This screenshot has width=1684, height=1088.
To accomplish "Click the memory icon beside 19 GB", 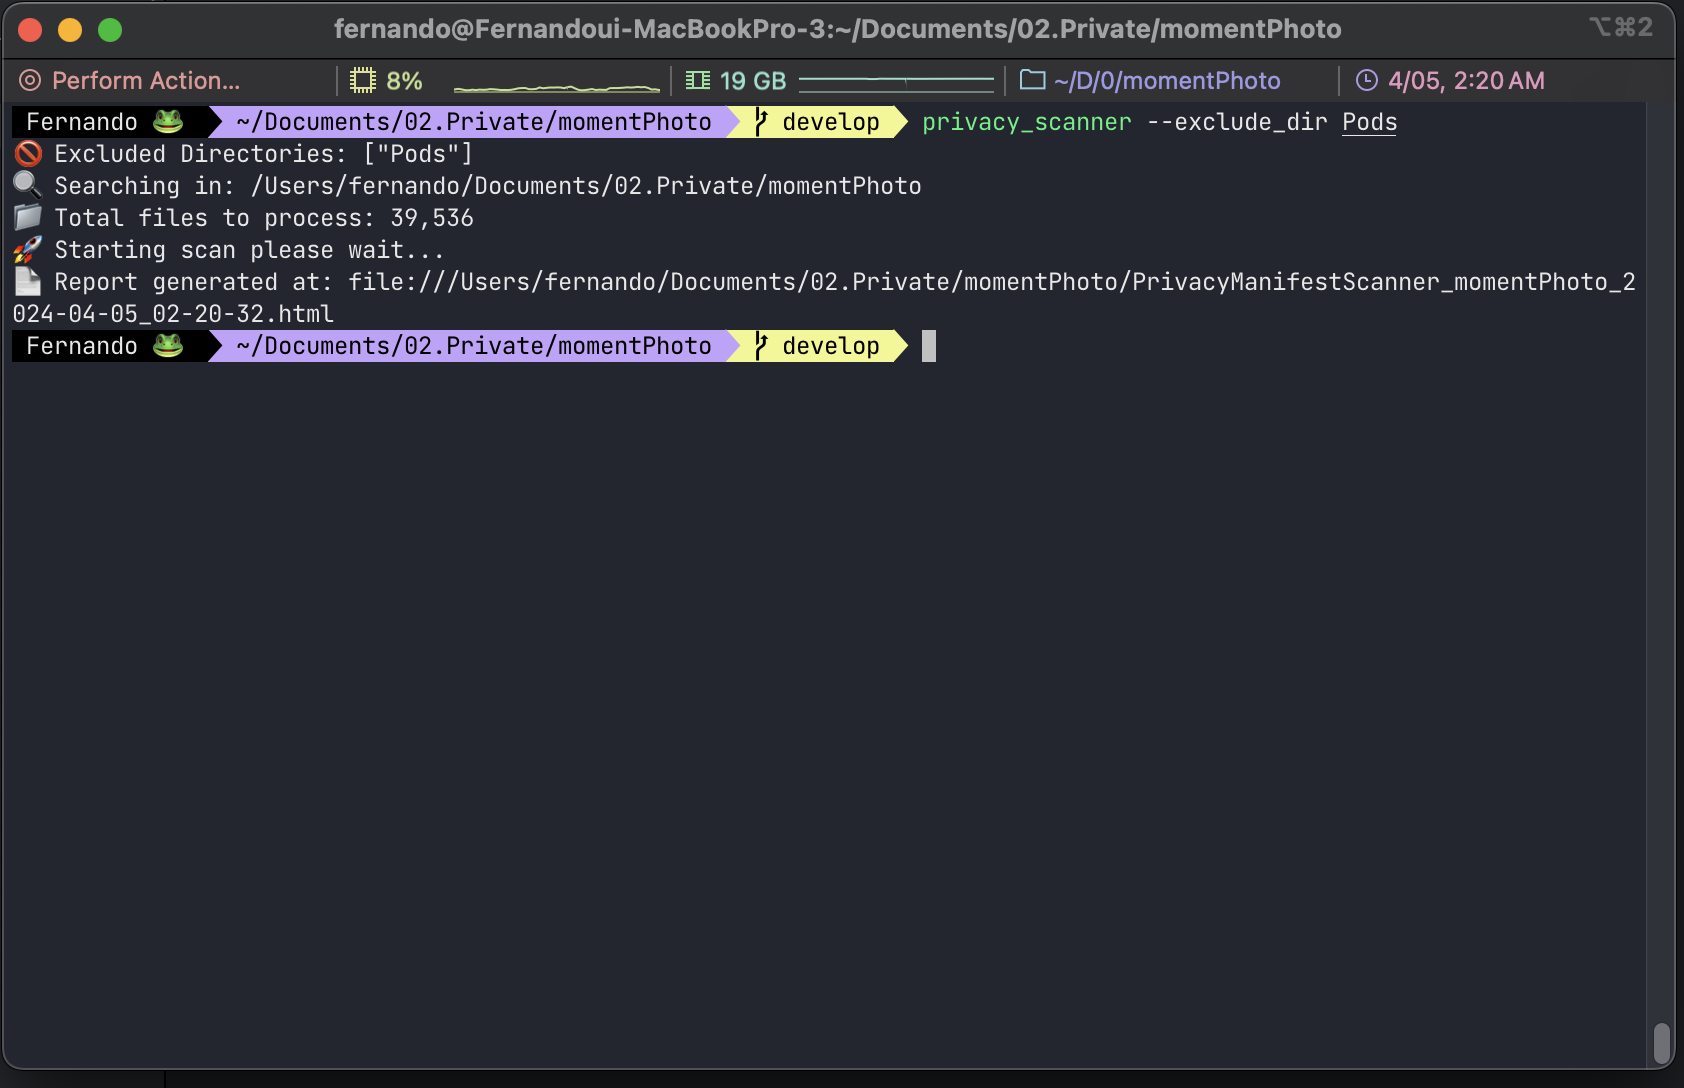I will [x=698, y=81].
